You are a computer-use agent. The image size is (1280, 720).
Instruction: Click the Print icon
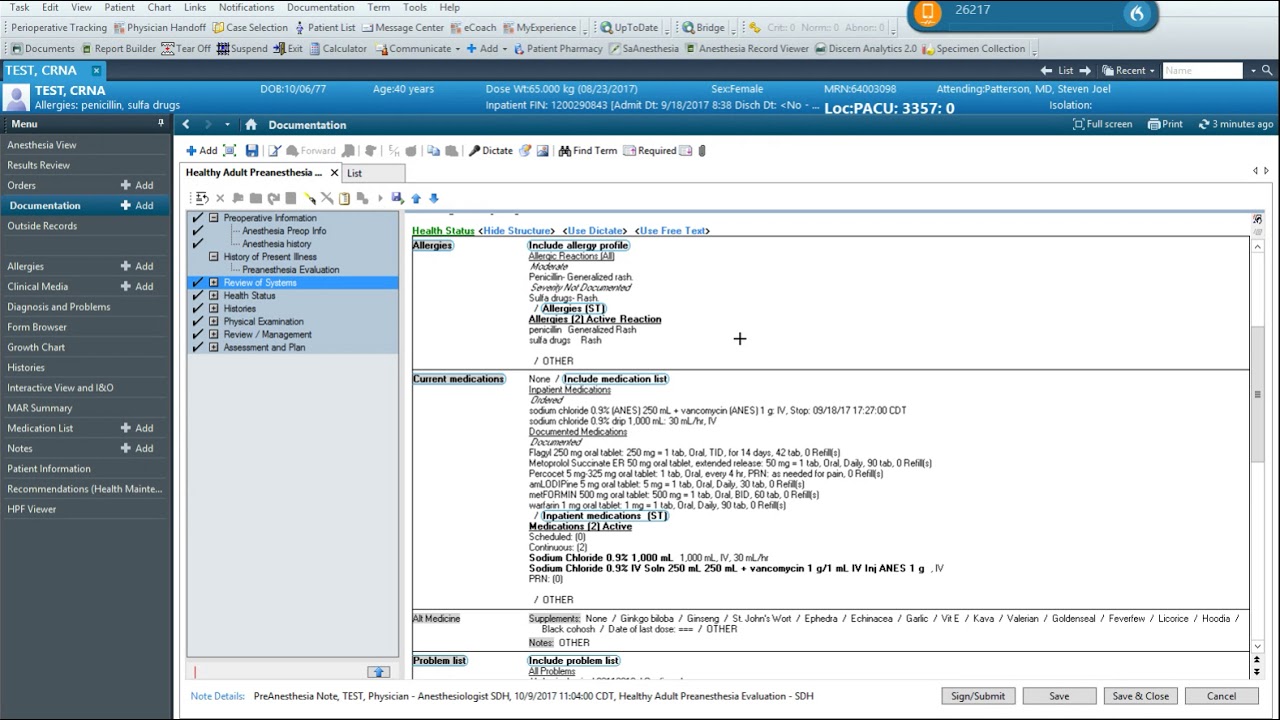(x=1165, y=124)
